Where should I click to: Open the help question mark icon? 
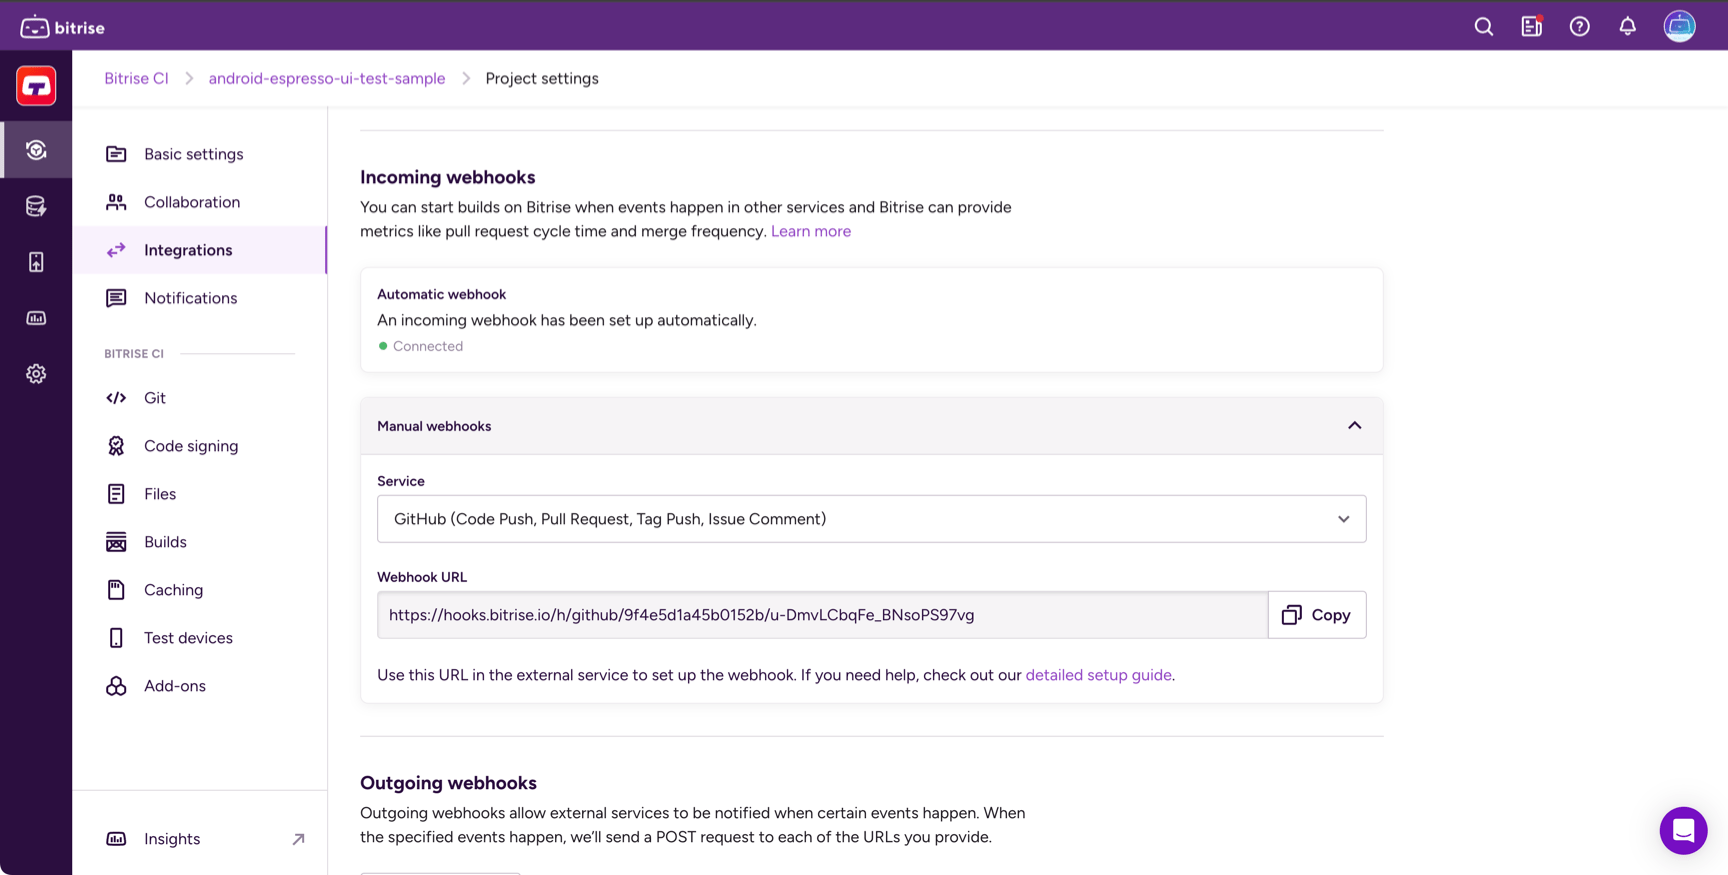[1579, 27]
